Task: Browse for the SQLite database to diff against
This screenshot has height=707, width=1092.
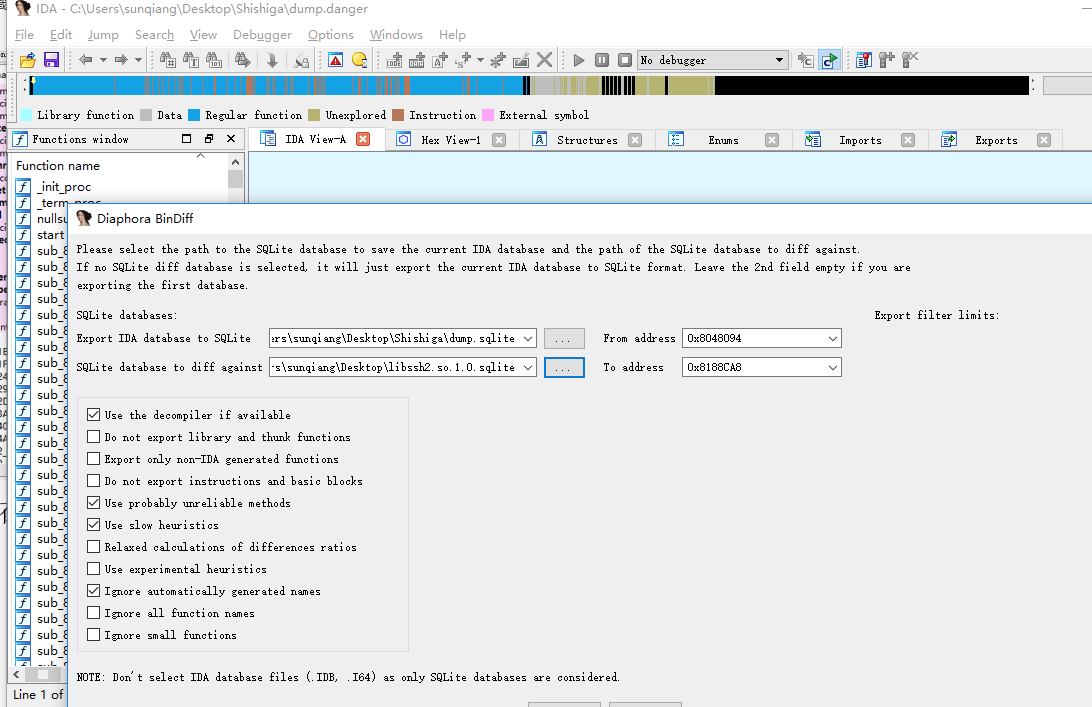Action: click(564, 367)
